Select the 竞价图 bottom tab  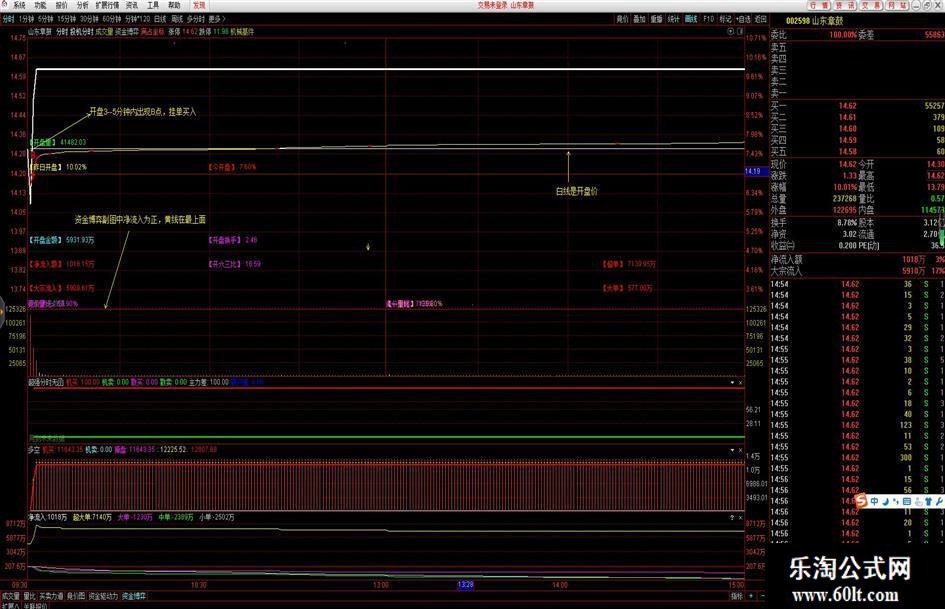pos(76,596)
